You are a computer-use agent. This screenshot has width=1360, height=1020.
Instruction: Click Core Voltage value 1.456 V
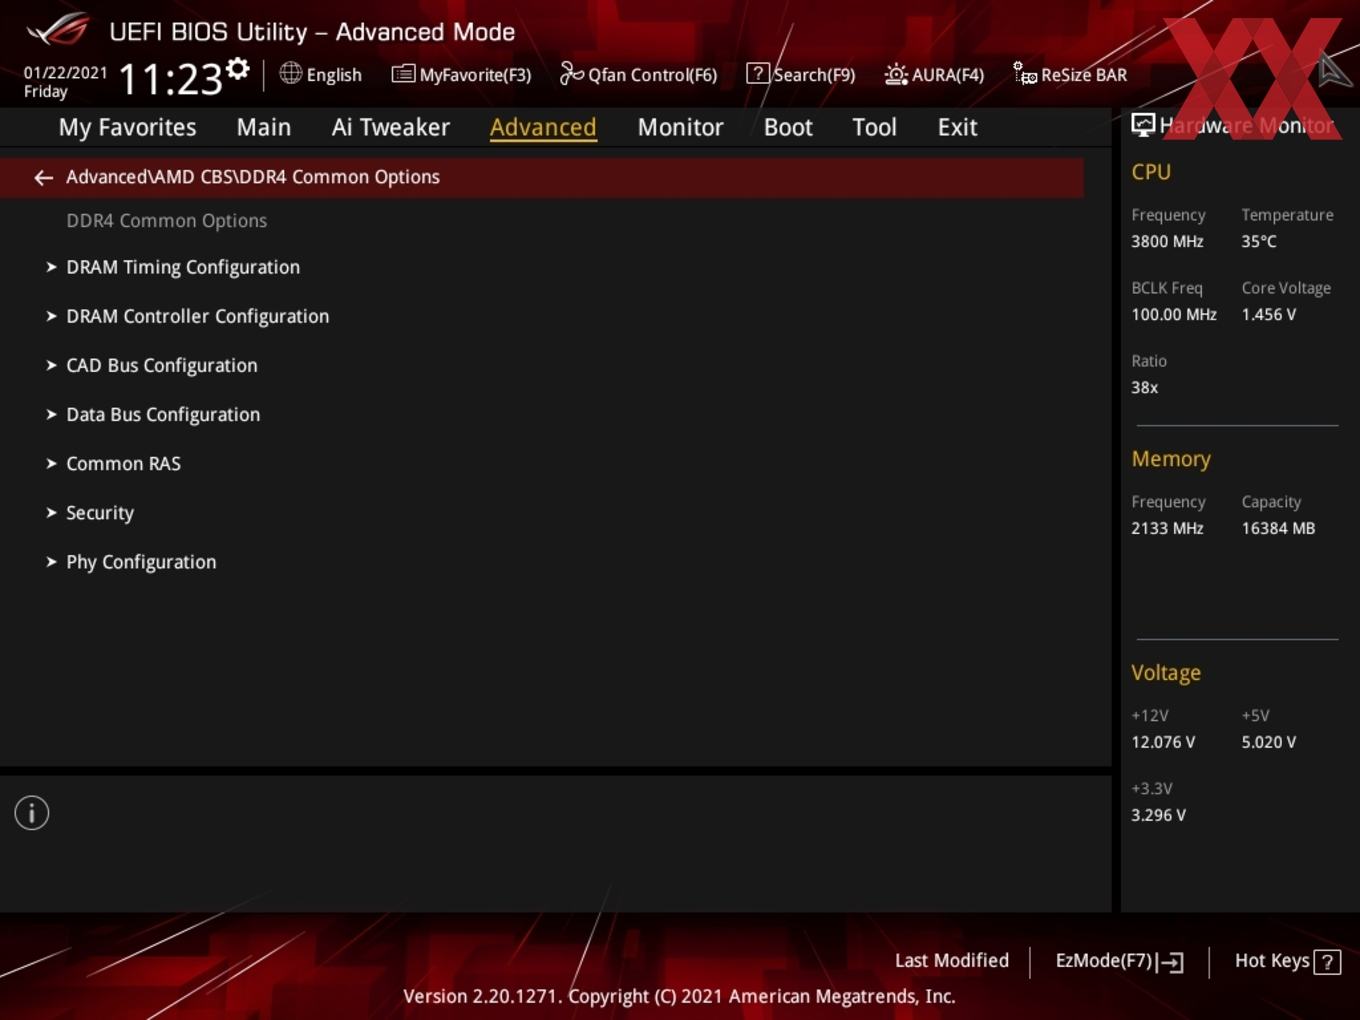1268,315
